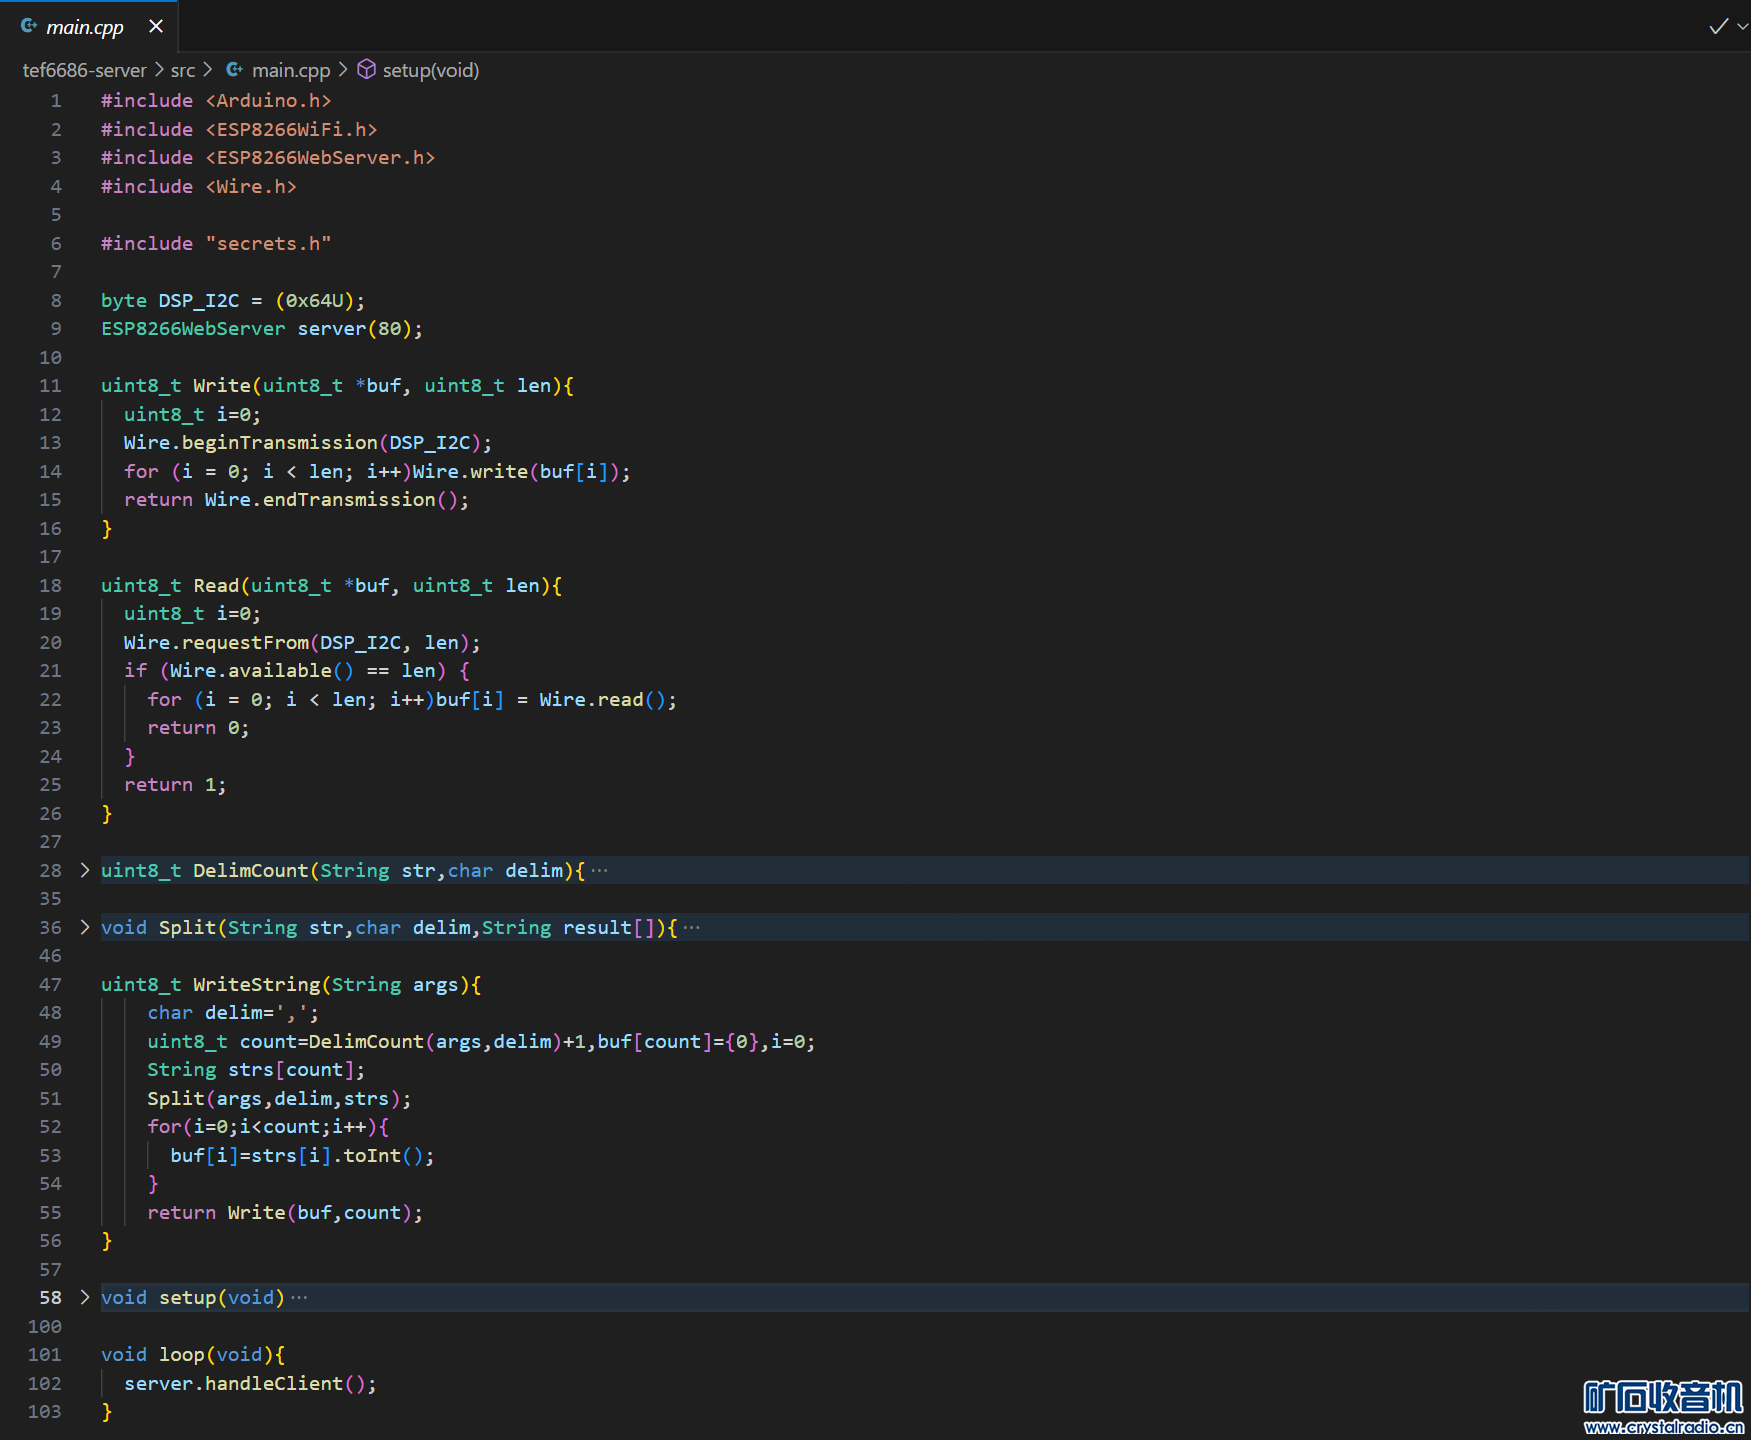Open the dropdown arrow beside the checkmark
This screenshot has width=1751, height=1440.
pyautogui.click(x=1742, y=26)
